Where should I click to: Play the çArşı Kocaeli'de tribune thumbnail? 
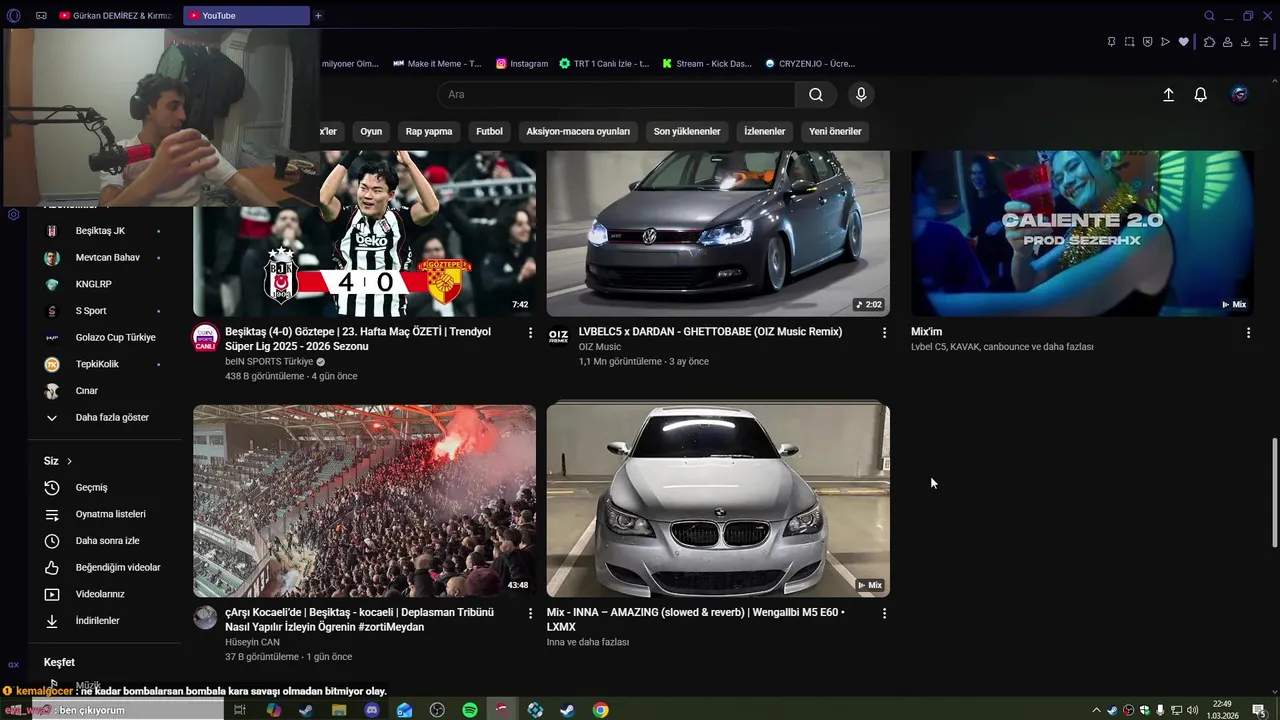point(364,501)
